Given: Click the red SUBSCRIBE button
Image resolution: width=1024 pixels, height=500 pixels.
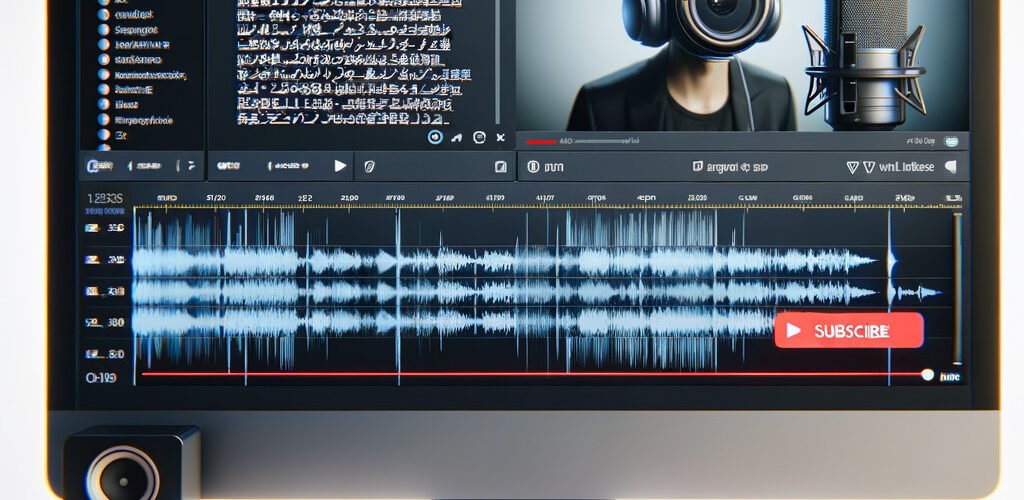Looking at the screenshot, I should coord(848,331).
